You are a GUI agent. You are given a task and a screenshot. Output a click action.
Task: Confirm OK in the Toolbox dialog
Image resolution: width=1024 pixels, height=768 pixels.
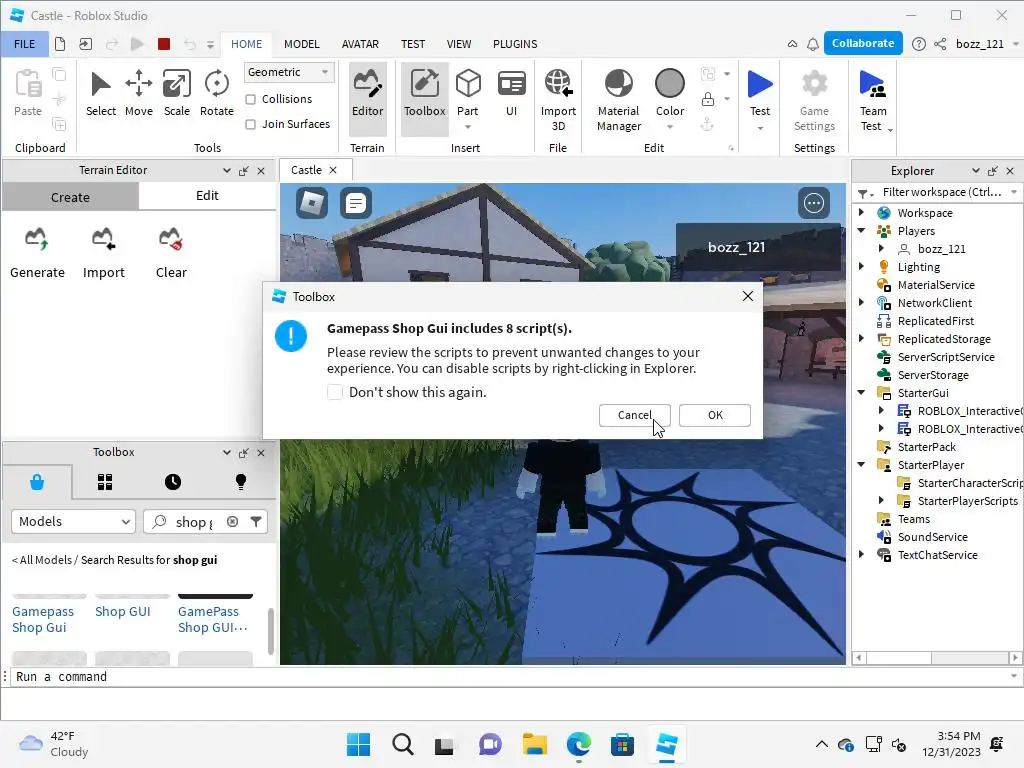point(715,415)
